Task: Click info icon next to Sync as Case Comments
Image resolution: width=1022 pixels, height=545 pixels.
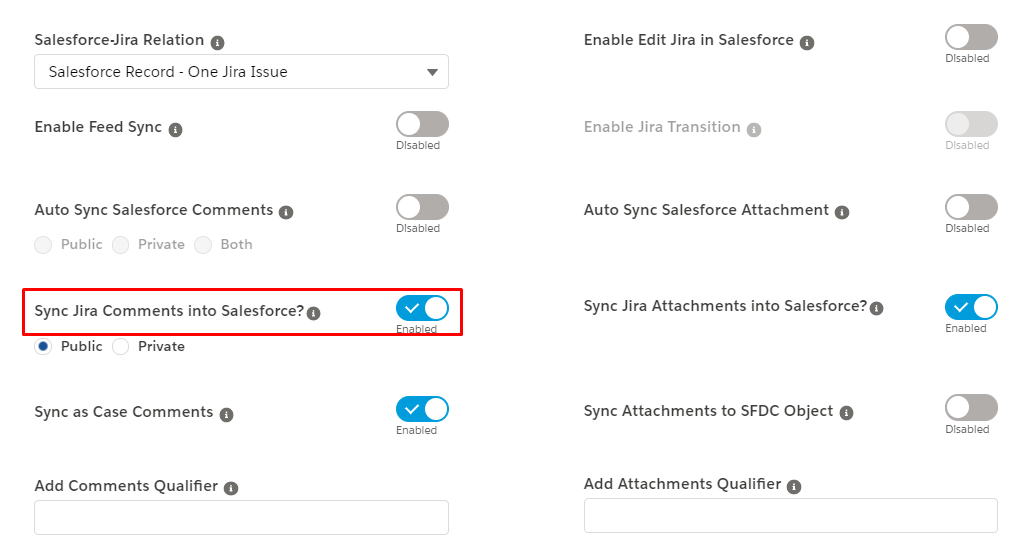Action: pos(226,415)
